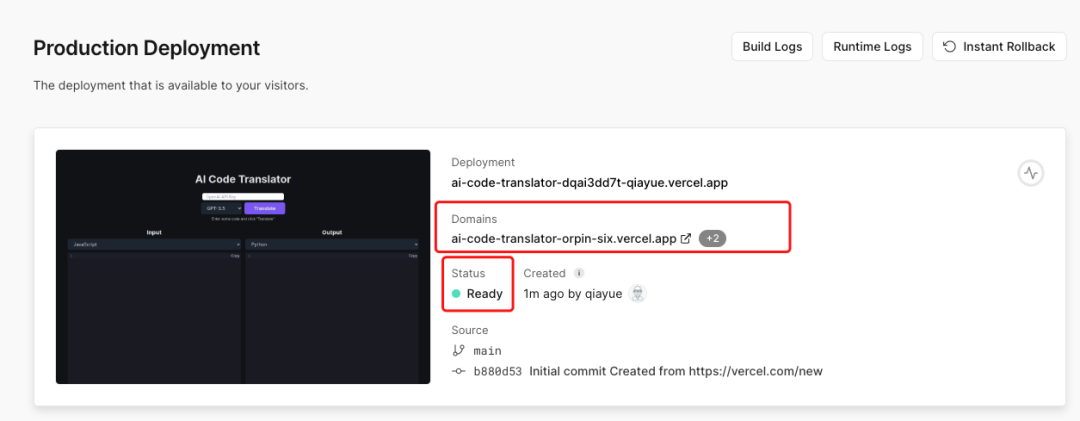Click the external link icon beside domain
Viewport: 1080px width, 421px height.
coord(686,239)
